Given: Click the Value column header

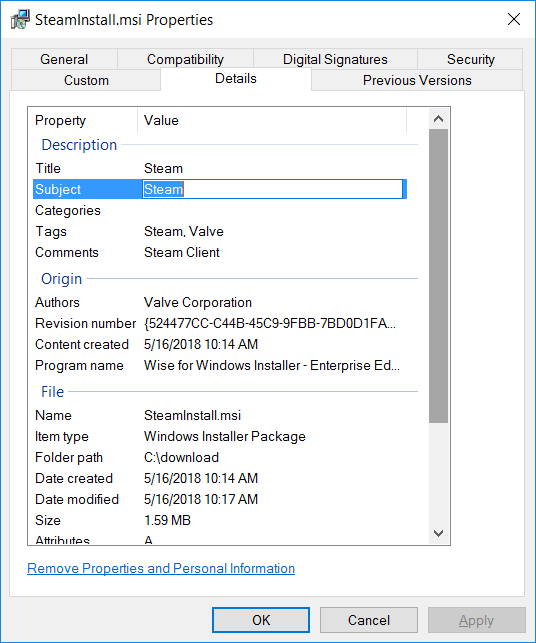Looking at the screenshot, I should [272, 121].
